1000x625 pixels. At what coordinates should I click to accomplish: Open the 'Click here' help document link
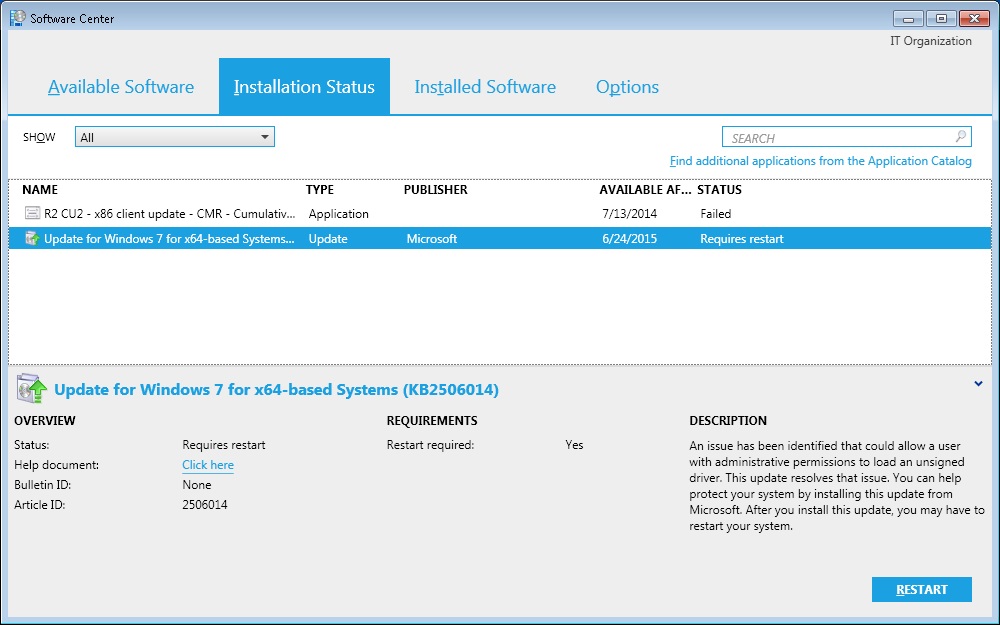click(x=208, y=465)
